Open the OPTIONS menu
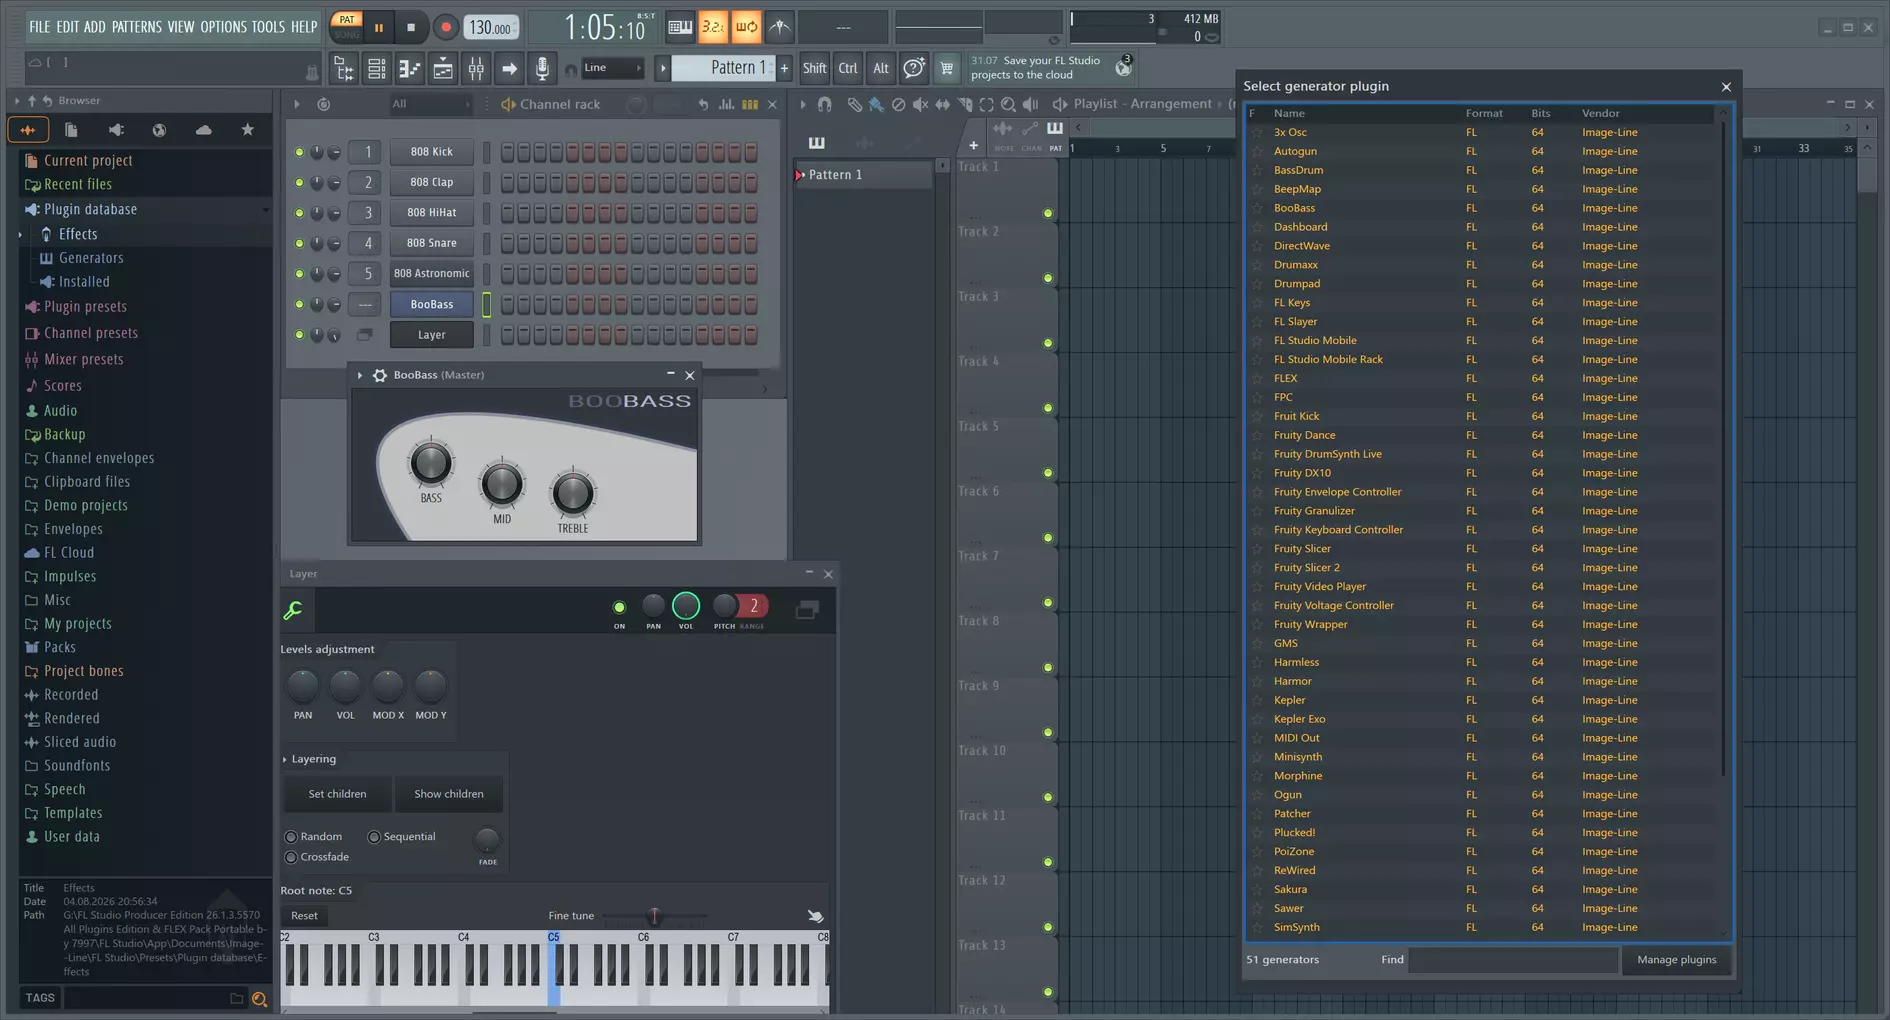The width and height of the screenshot is (1890, 1020). click(223, 27)
